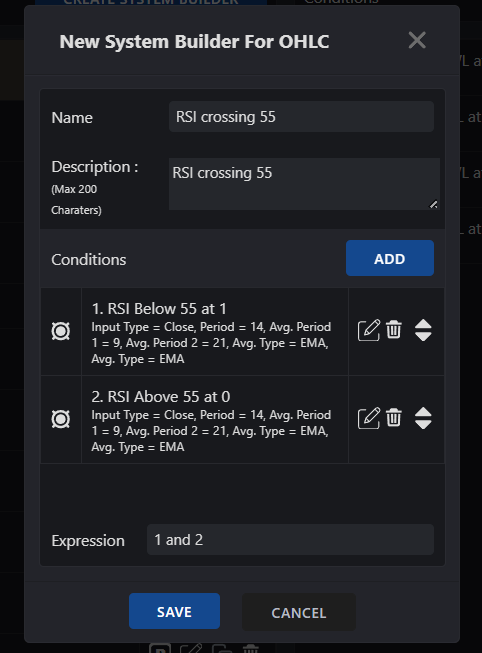Move condition 1 up with arrow
Viewport: 482px width, 653px height.
pyautogui.click(x=423, y=324)
